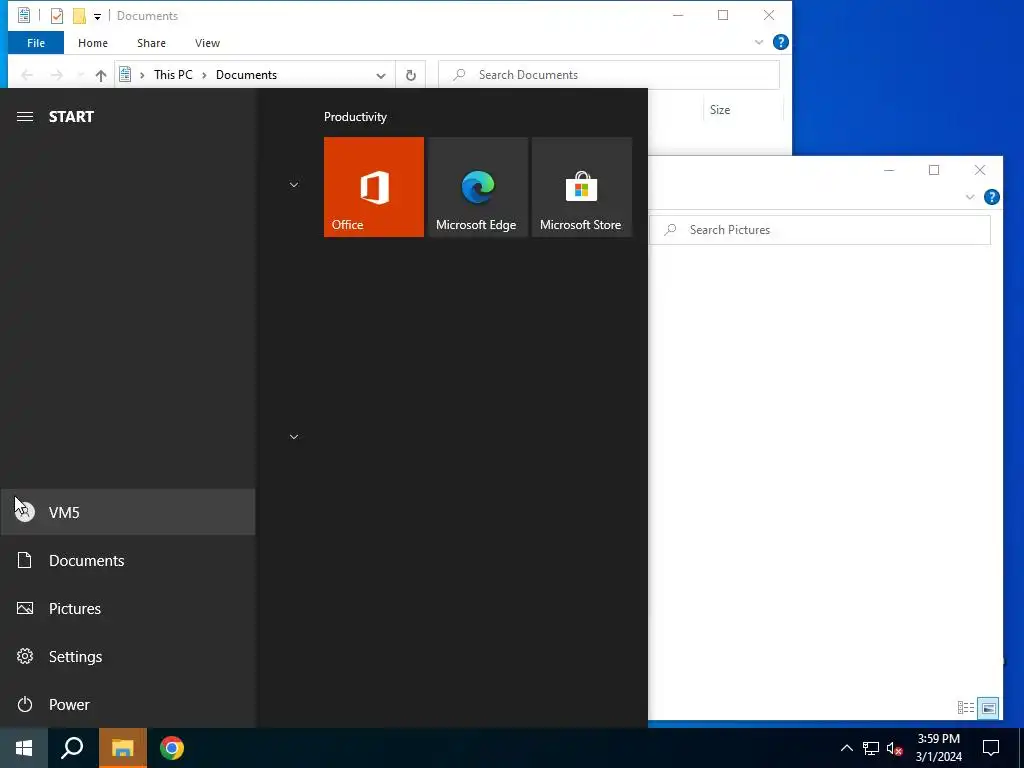Switch Pictures window to large icons view
The height and width of the screenshot is (768, 1024).
[988, 708]
